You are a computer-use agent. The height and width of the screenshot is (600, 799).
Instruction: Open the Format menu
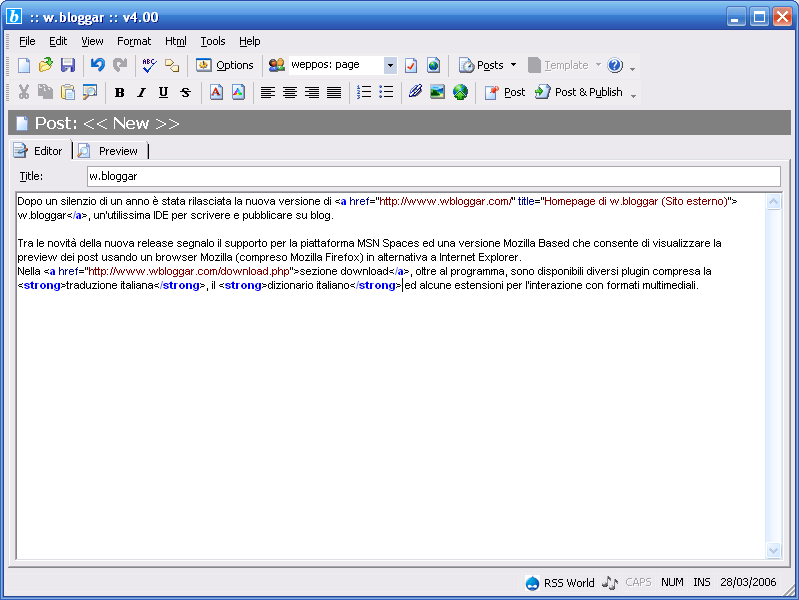(x=134, y=41)
